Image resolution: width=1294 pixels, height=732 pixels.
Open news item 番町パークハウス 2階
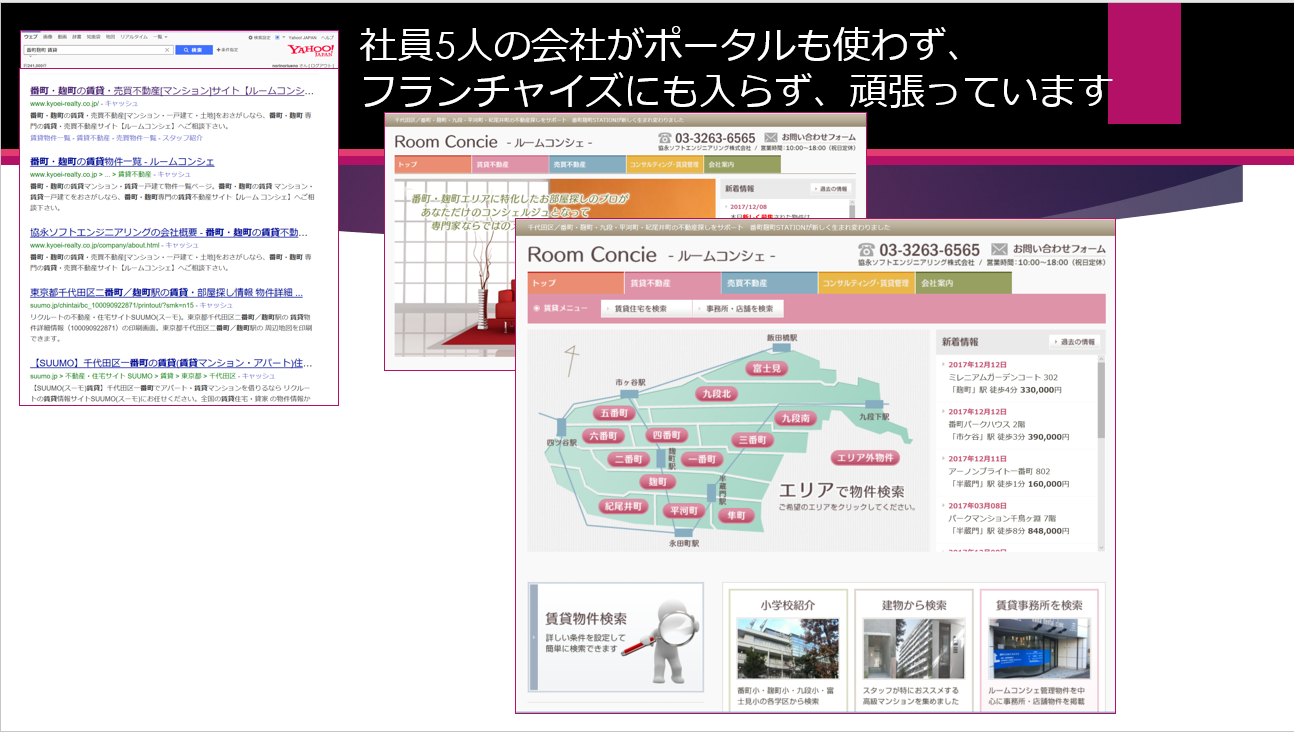coord(986,424)
